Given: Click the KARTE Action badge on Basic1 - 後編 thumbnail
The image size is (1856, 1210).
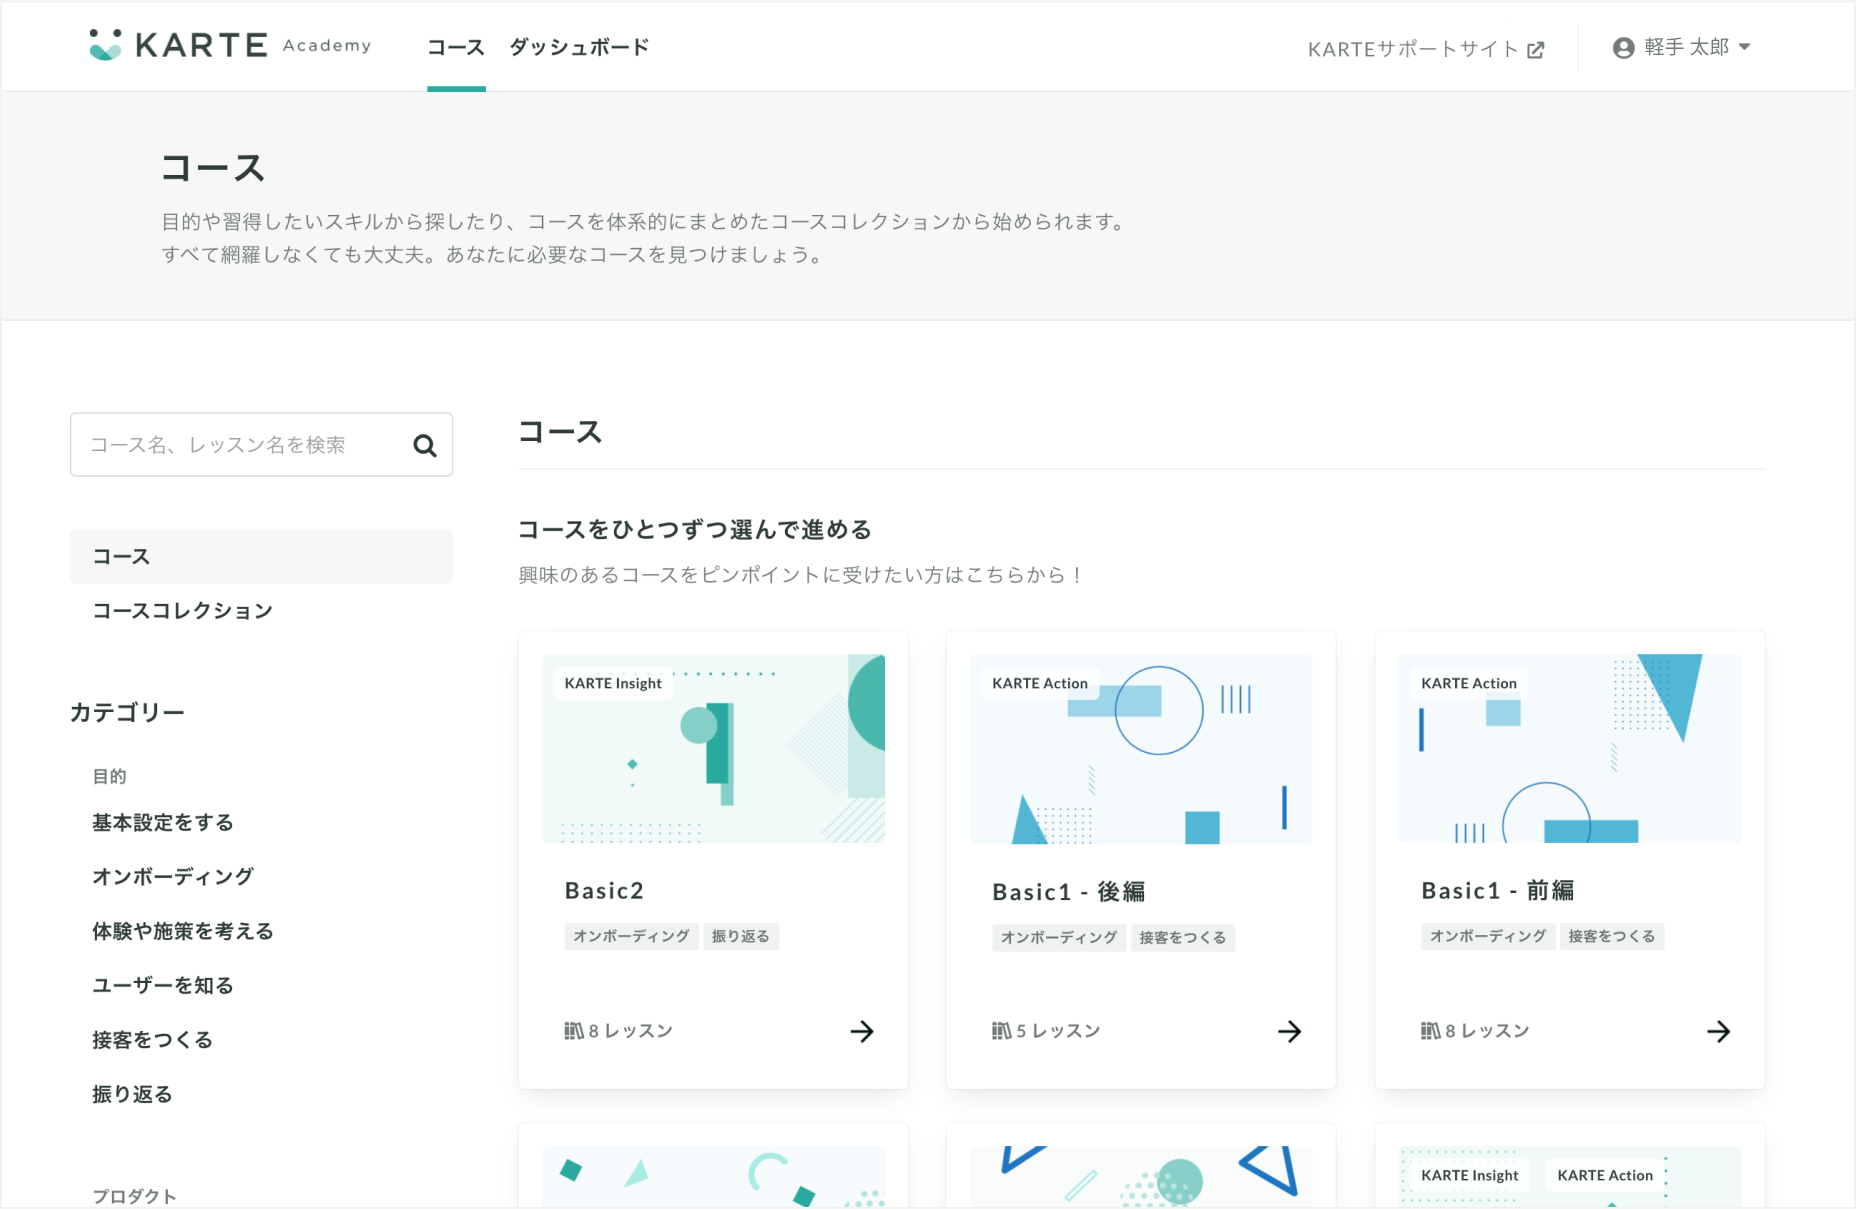Looking at the screenshot, I should 1040,683.
